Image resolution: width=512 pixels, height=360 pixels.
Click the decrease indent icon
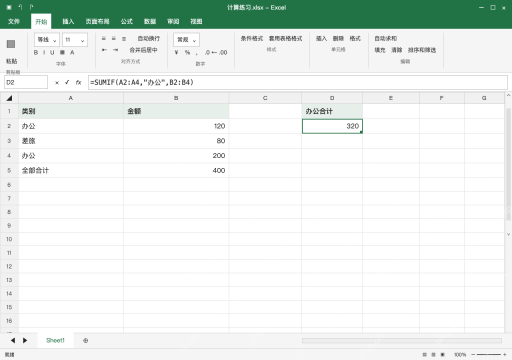pyautogui.click(x=104, y=50)
